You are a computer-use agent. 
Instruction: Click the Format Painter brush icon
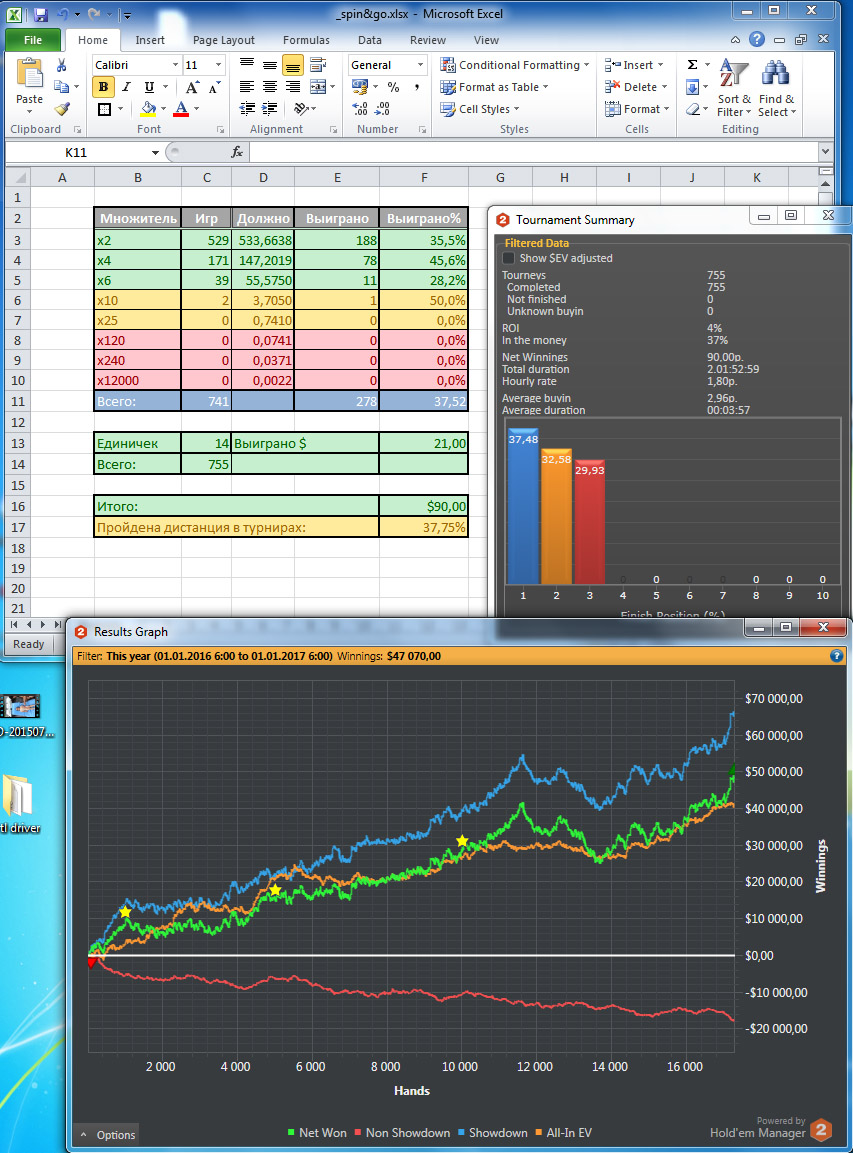(62, 109)
